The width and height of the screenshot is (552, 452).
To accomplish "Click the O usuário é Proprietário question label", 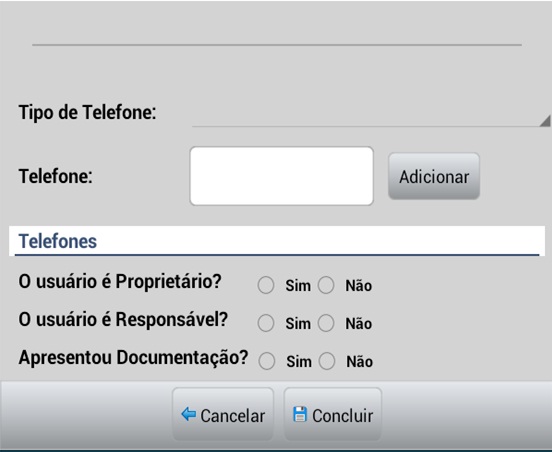I will [x=120, y=282].
